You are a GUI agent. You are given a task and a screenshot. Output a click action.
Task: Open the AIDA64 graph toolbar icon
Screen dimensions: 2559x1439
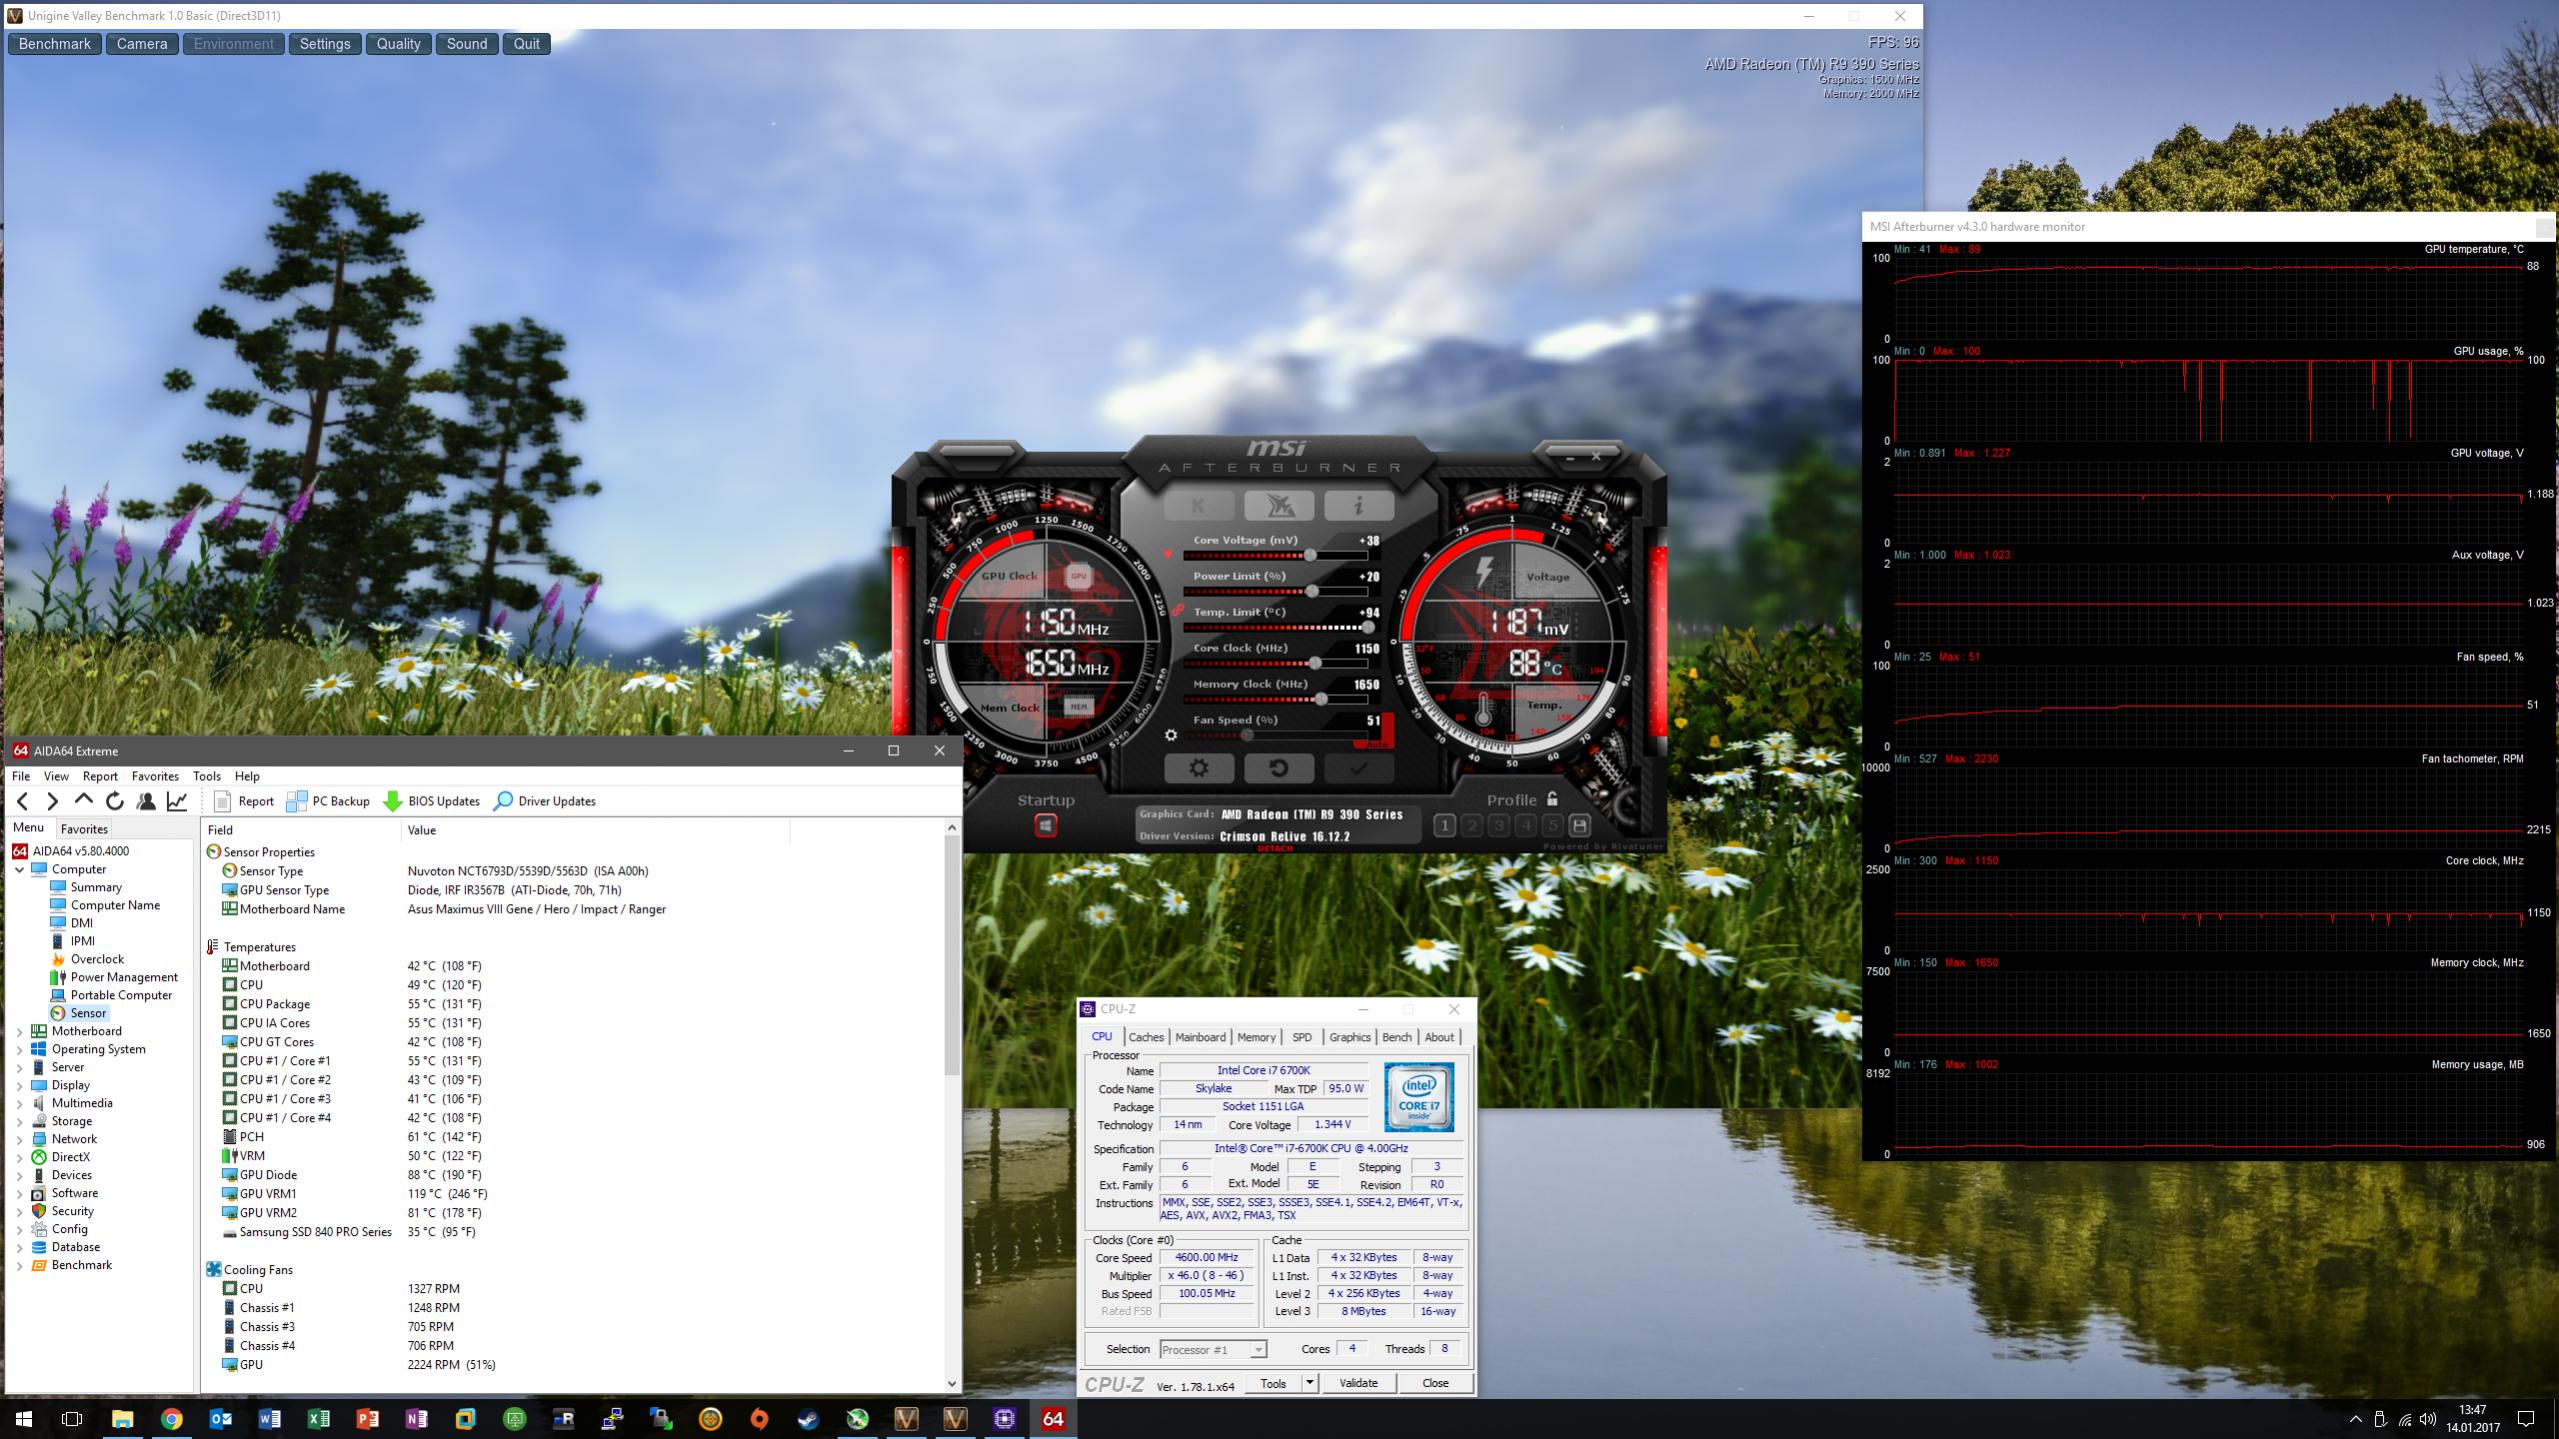pos(177,801)
